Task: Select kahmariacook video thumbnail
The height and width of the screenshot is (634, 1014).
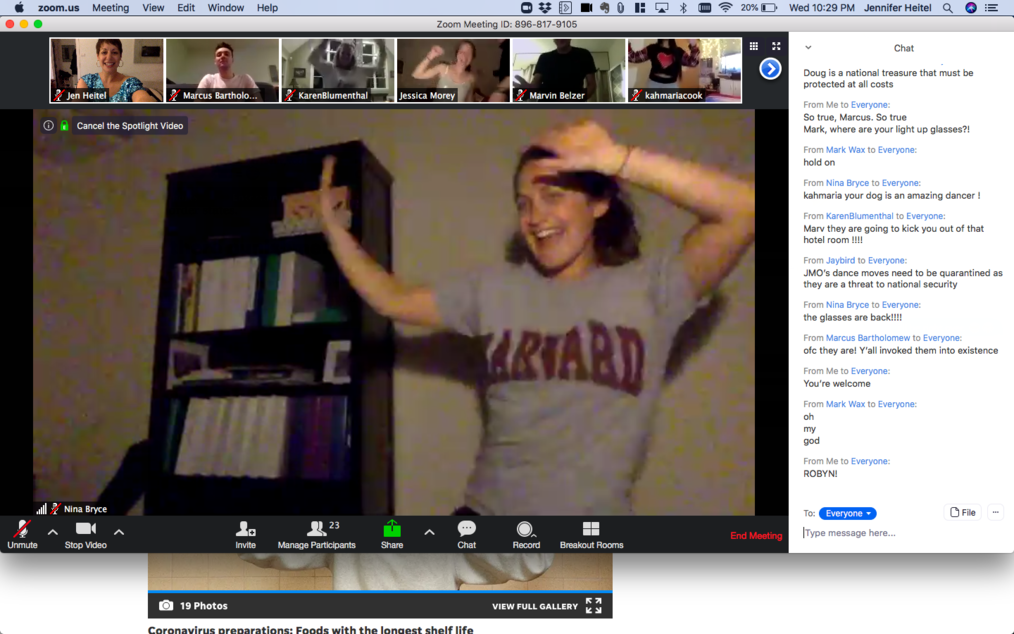Action: (684, 70)
